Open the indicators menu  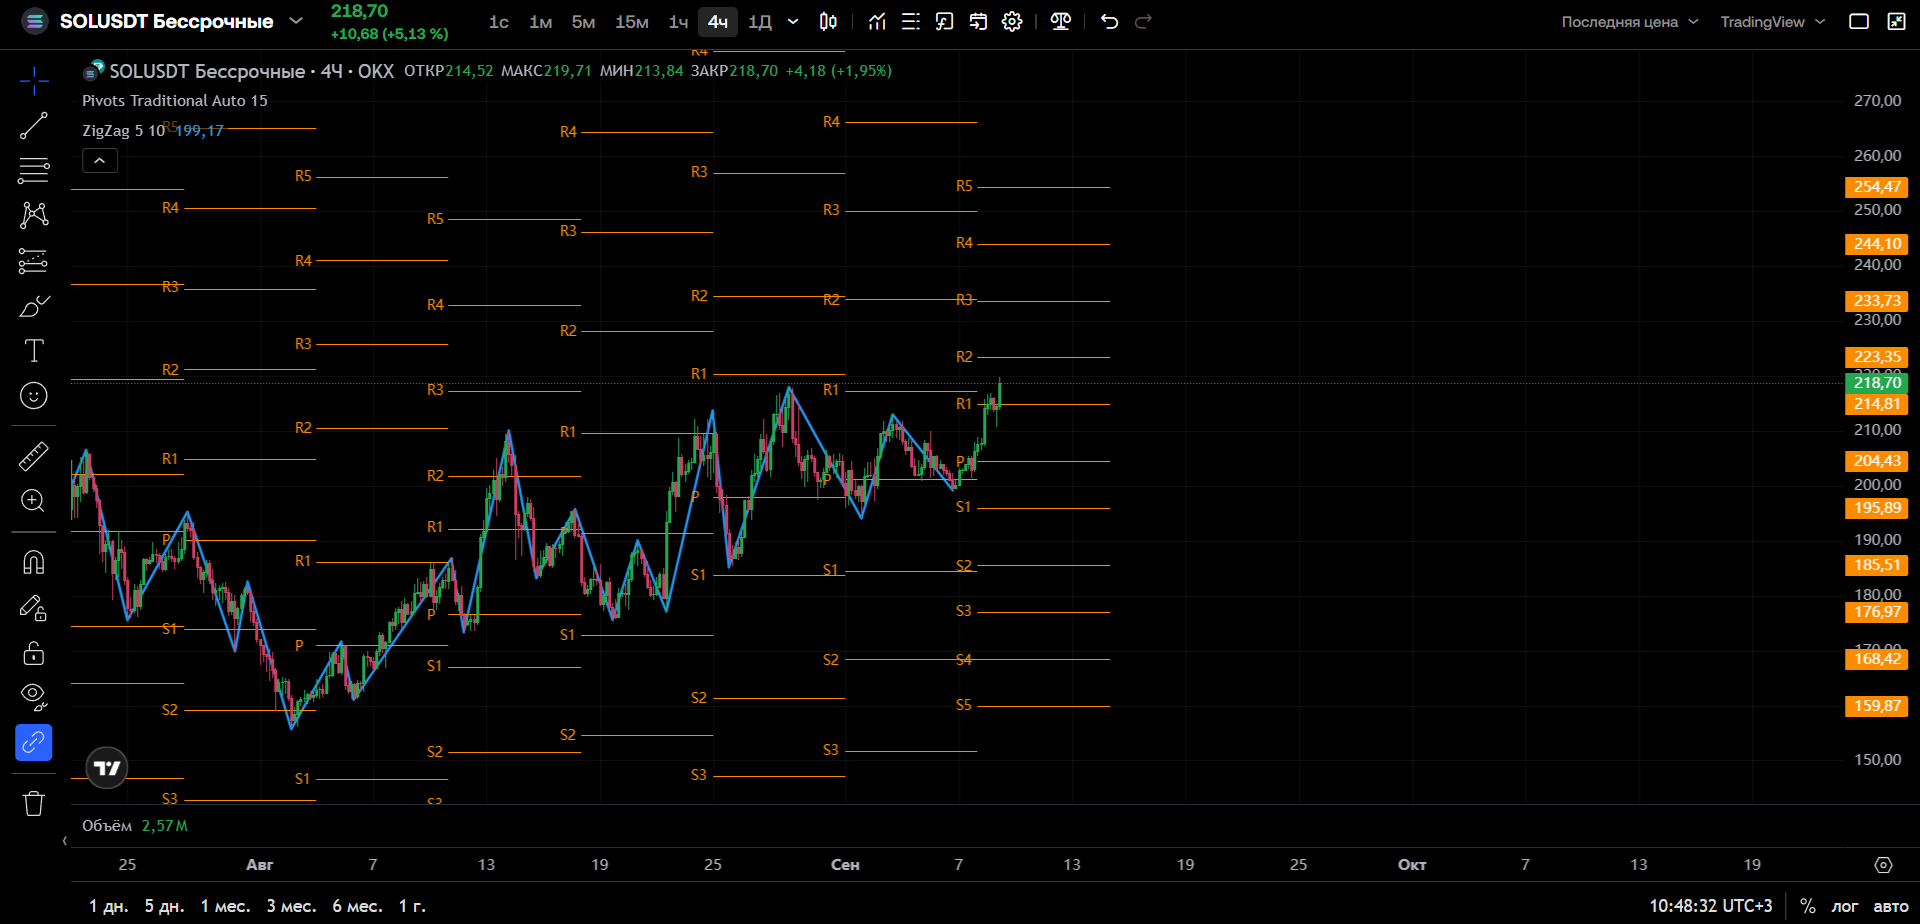point(877,22)
